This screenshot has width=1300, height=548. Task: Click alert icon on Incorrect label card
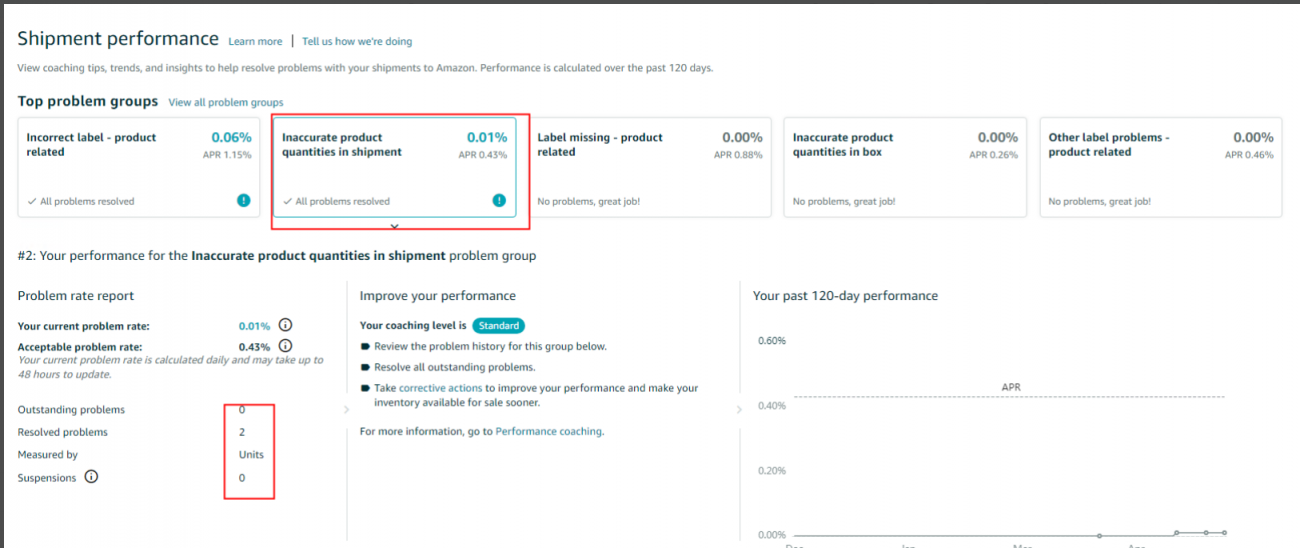[x=243, y=201]
